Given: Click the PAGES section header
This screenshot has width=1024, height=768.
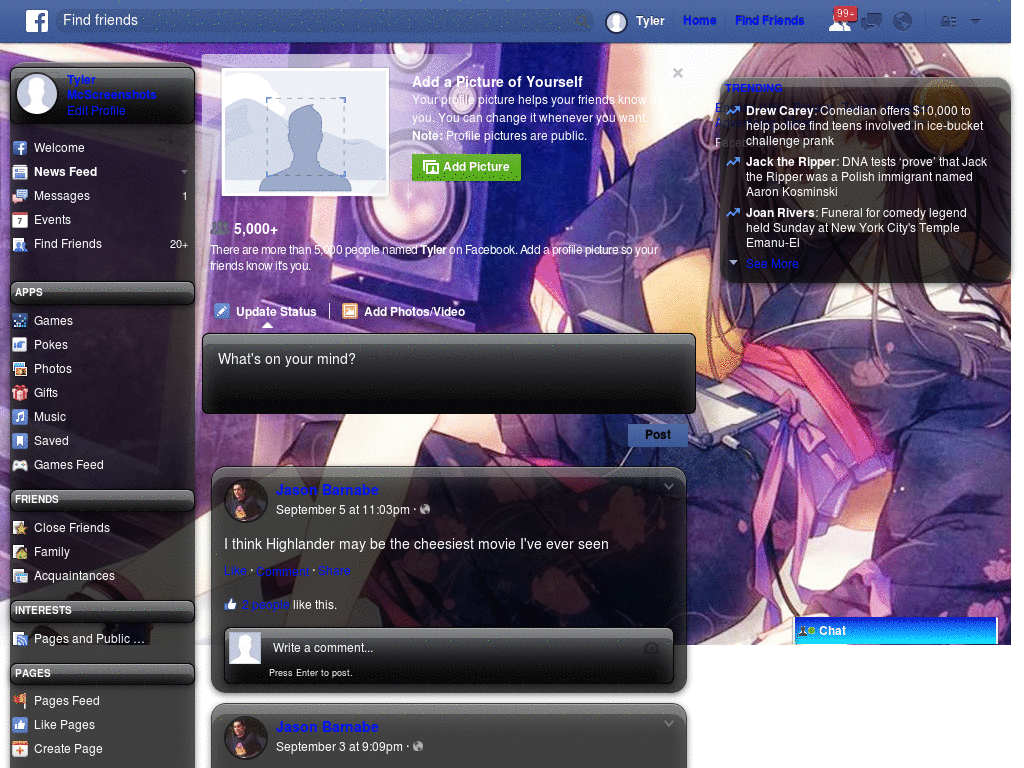Looking at the screenshot, I should click(x=102, y=673).
